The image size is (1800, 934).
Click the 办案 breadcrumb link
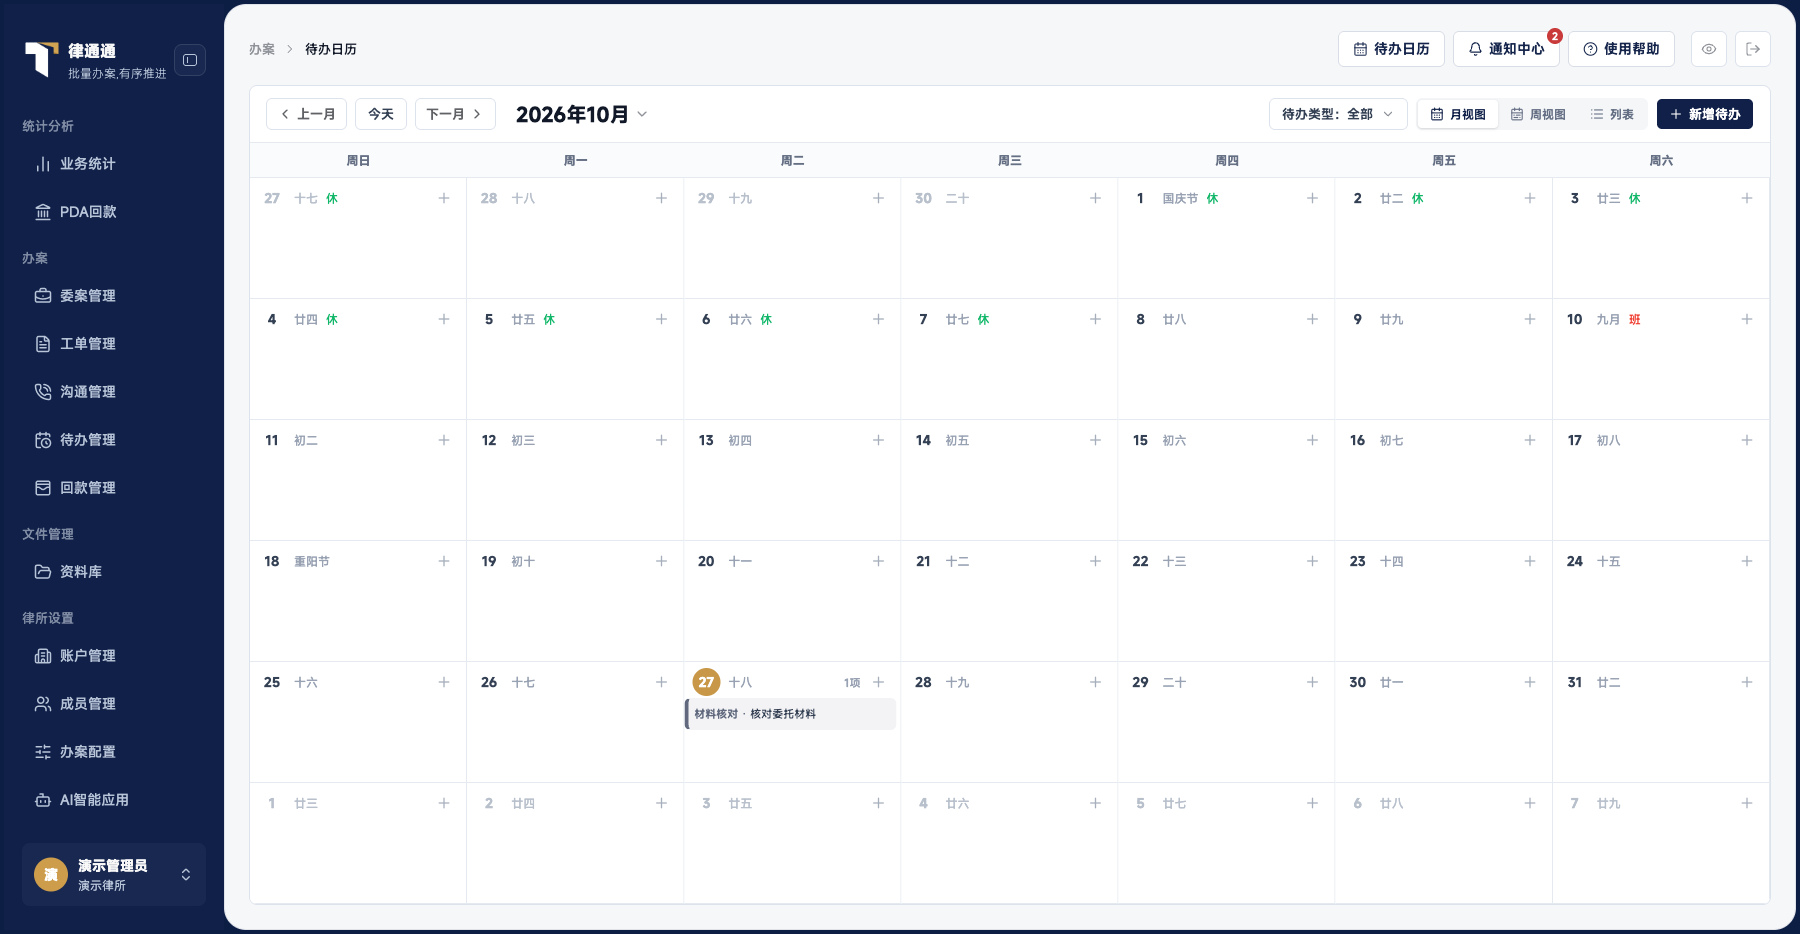[262, 49]
